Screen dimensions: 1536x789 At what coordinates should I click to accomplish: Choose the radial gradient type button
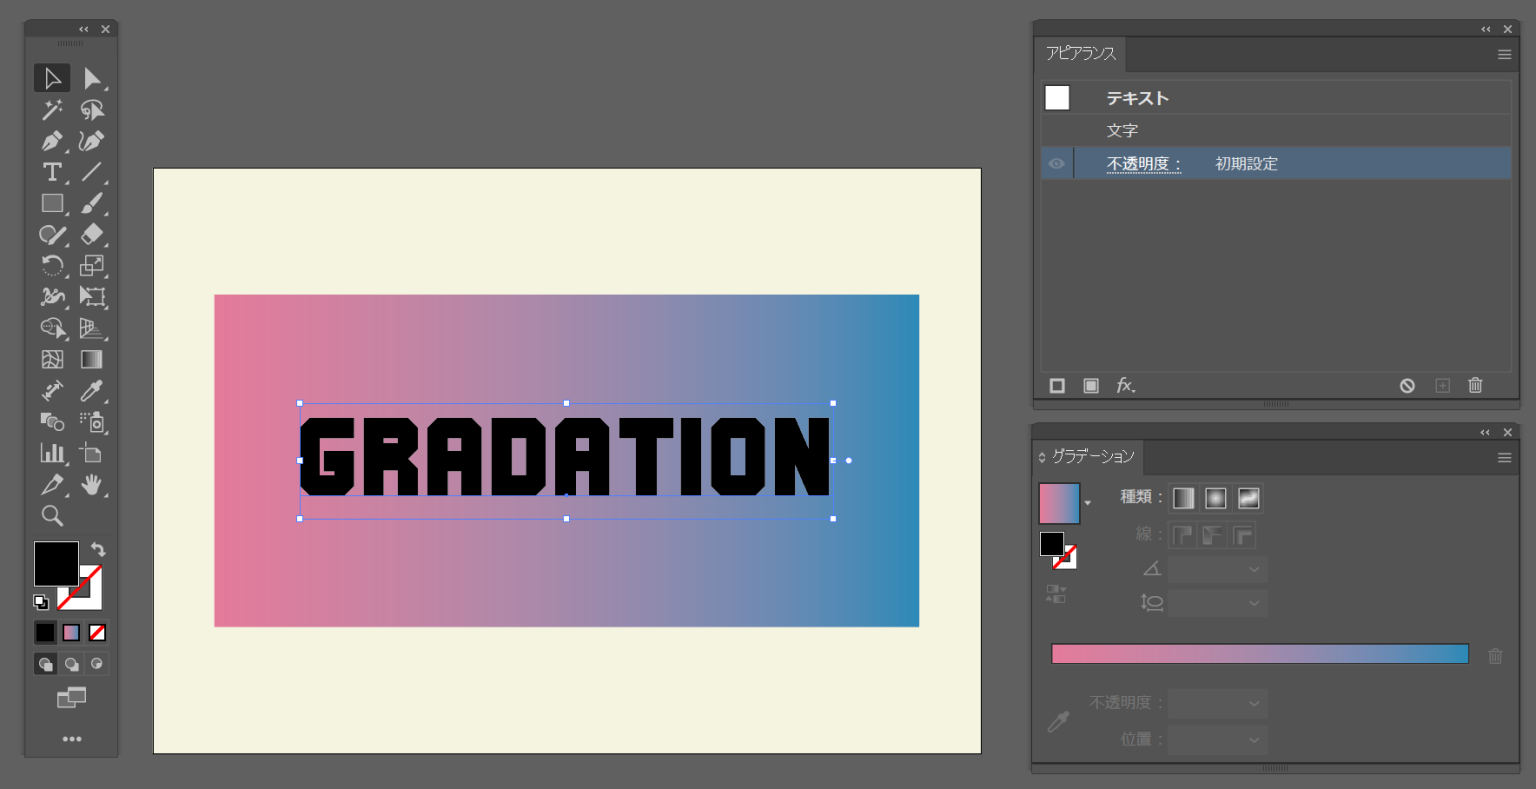(1215, 498)
